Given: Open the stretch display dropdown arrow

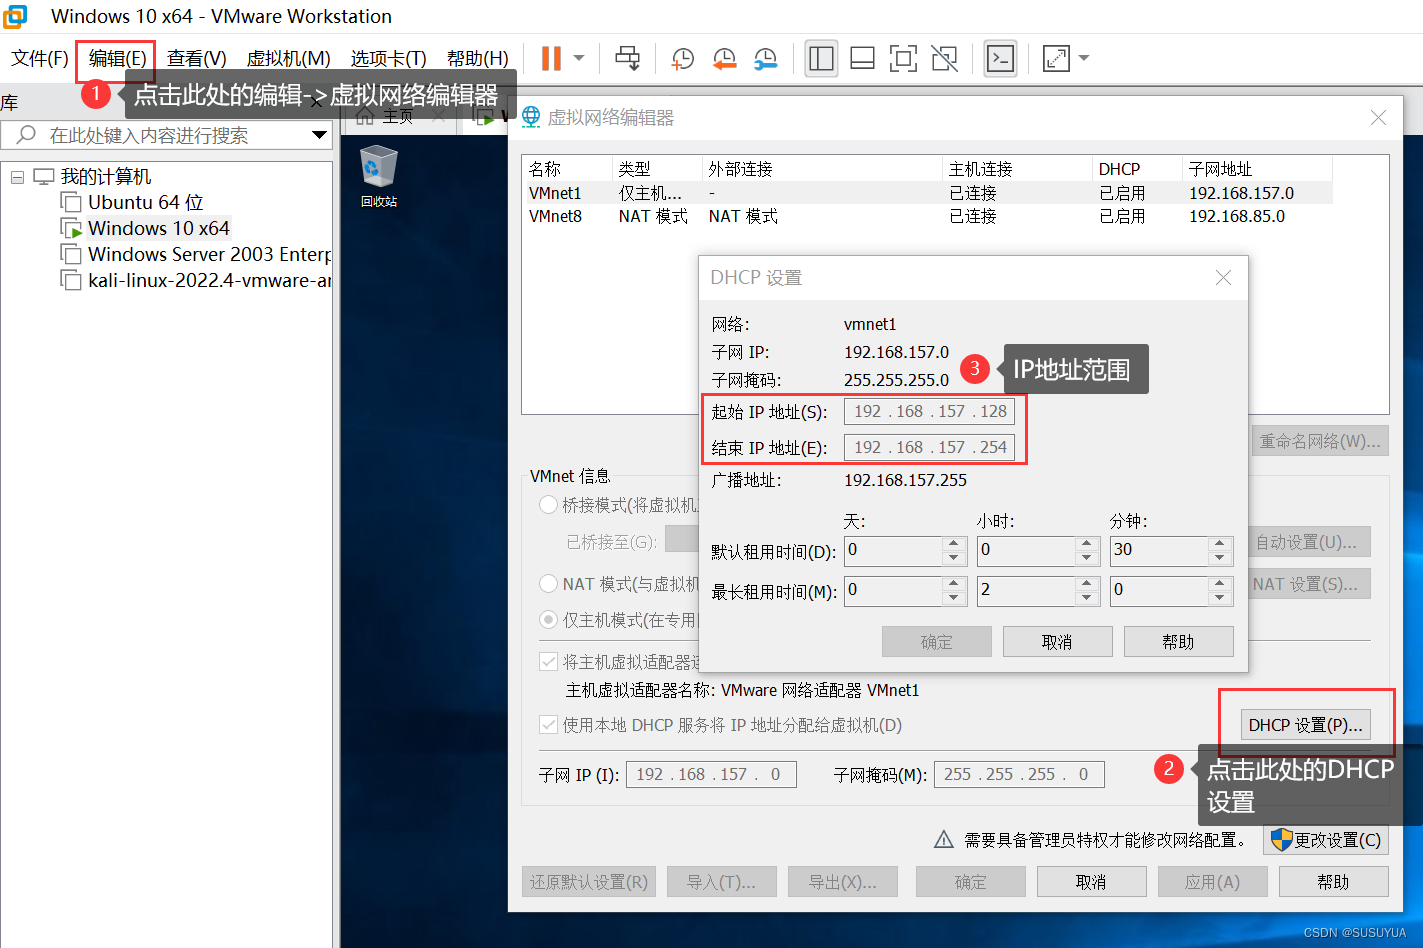Looking at the screenshot, I should point(1084,58).
